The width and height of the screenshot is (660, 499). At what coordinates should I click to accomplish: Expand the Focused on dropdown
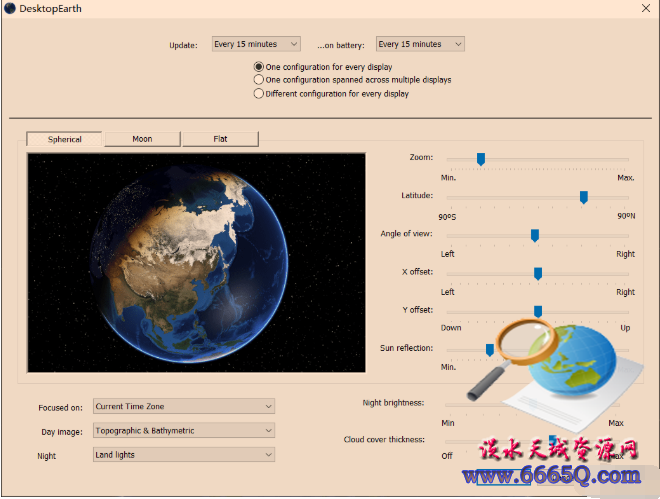(184, 406)
